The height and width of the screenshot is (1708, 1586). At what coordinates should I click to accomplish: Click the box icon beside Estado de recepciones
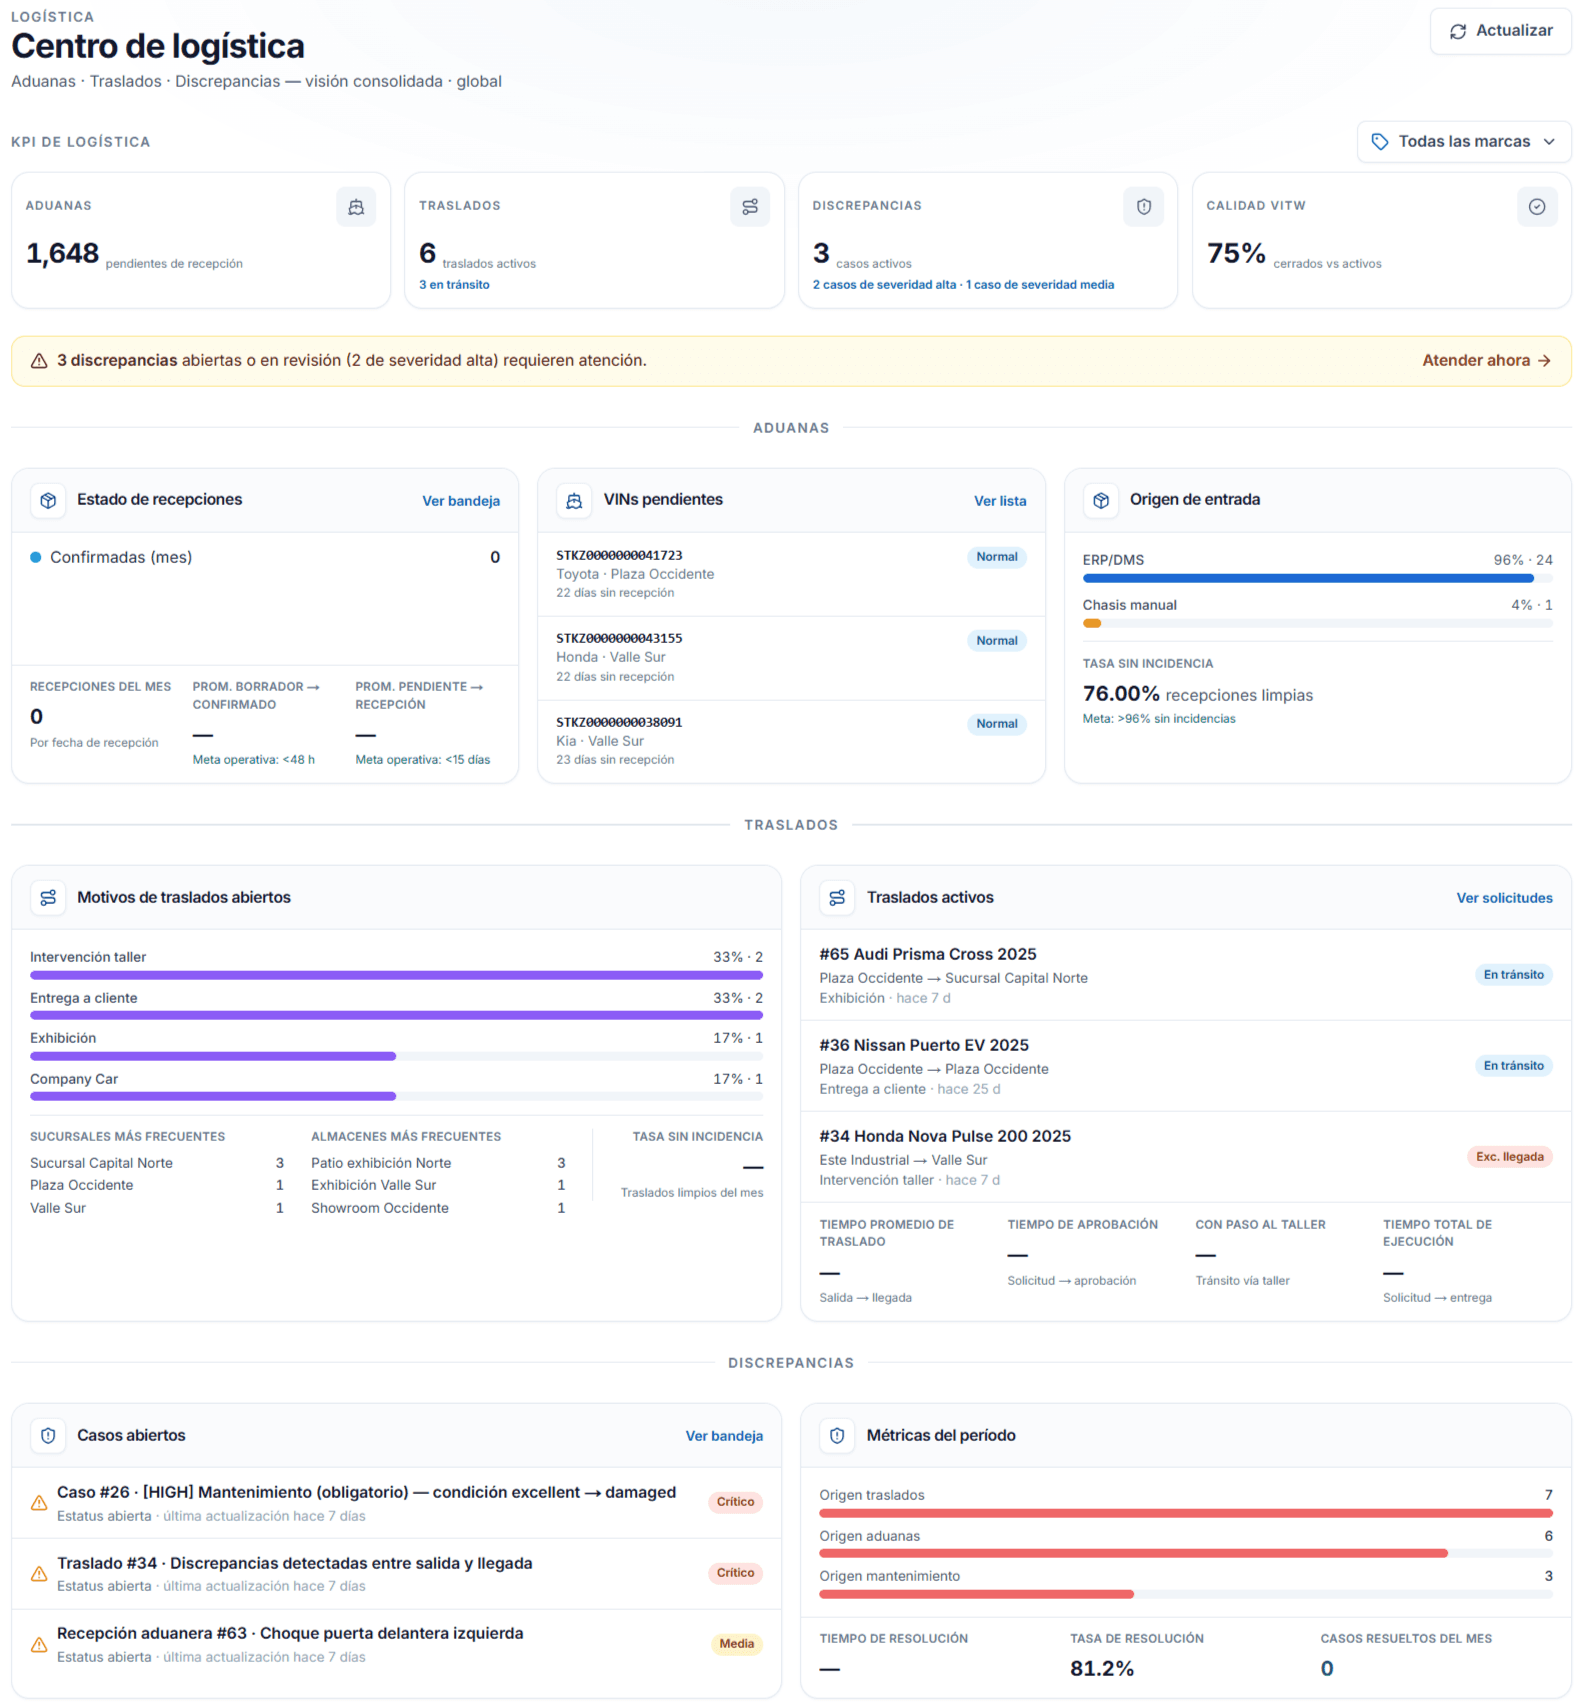(x=48, y=500)
